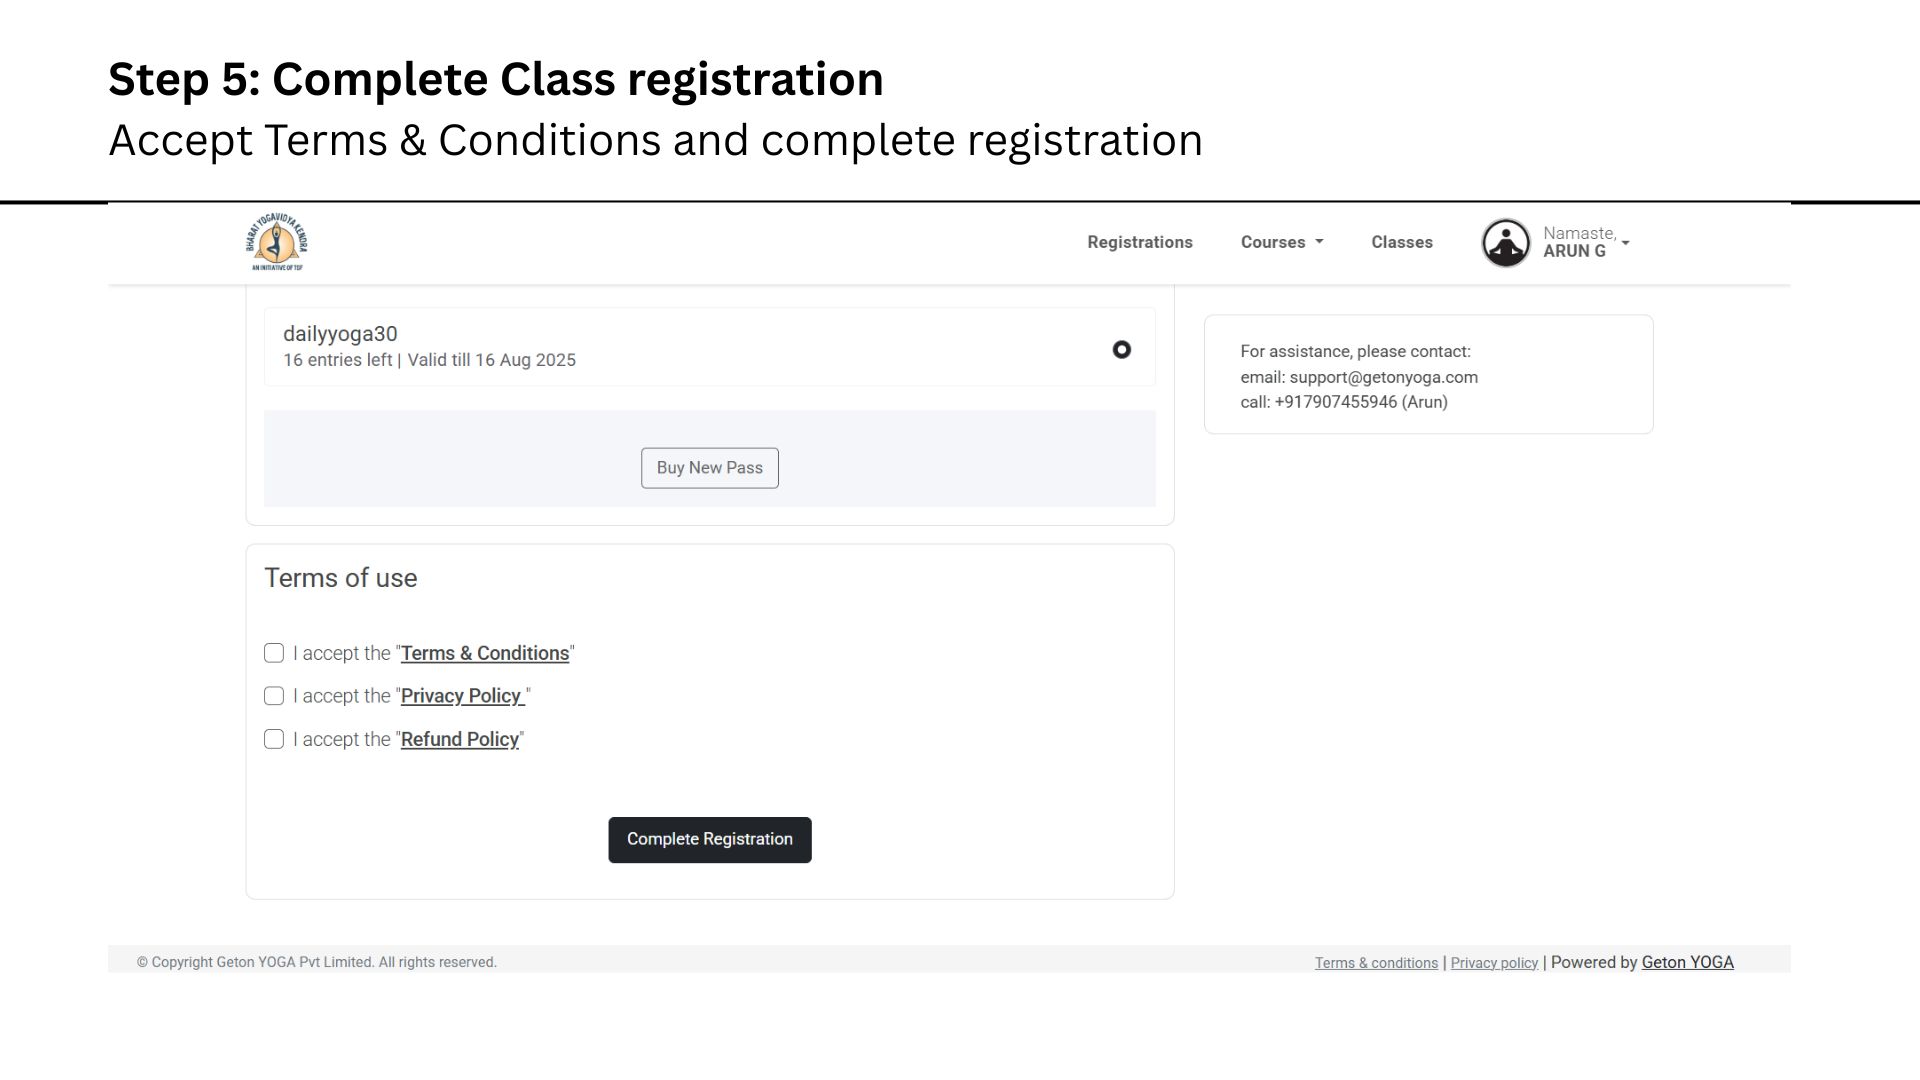Visit the Geton YOGA footer link
Image resolution: width=1920 pixels, height=1080 pixels.
coord(1687,962)
